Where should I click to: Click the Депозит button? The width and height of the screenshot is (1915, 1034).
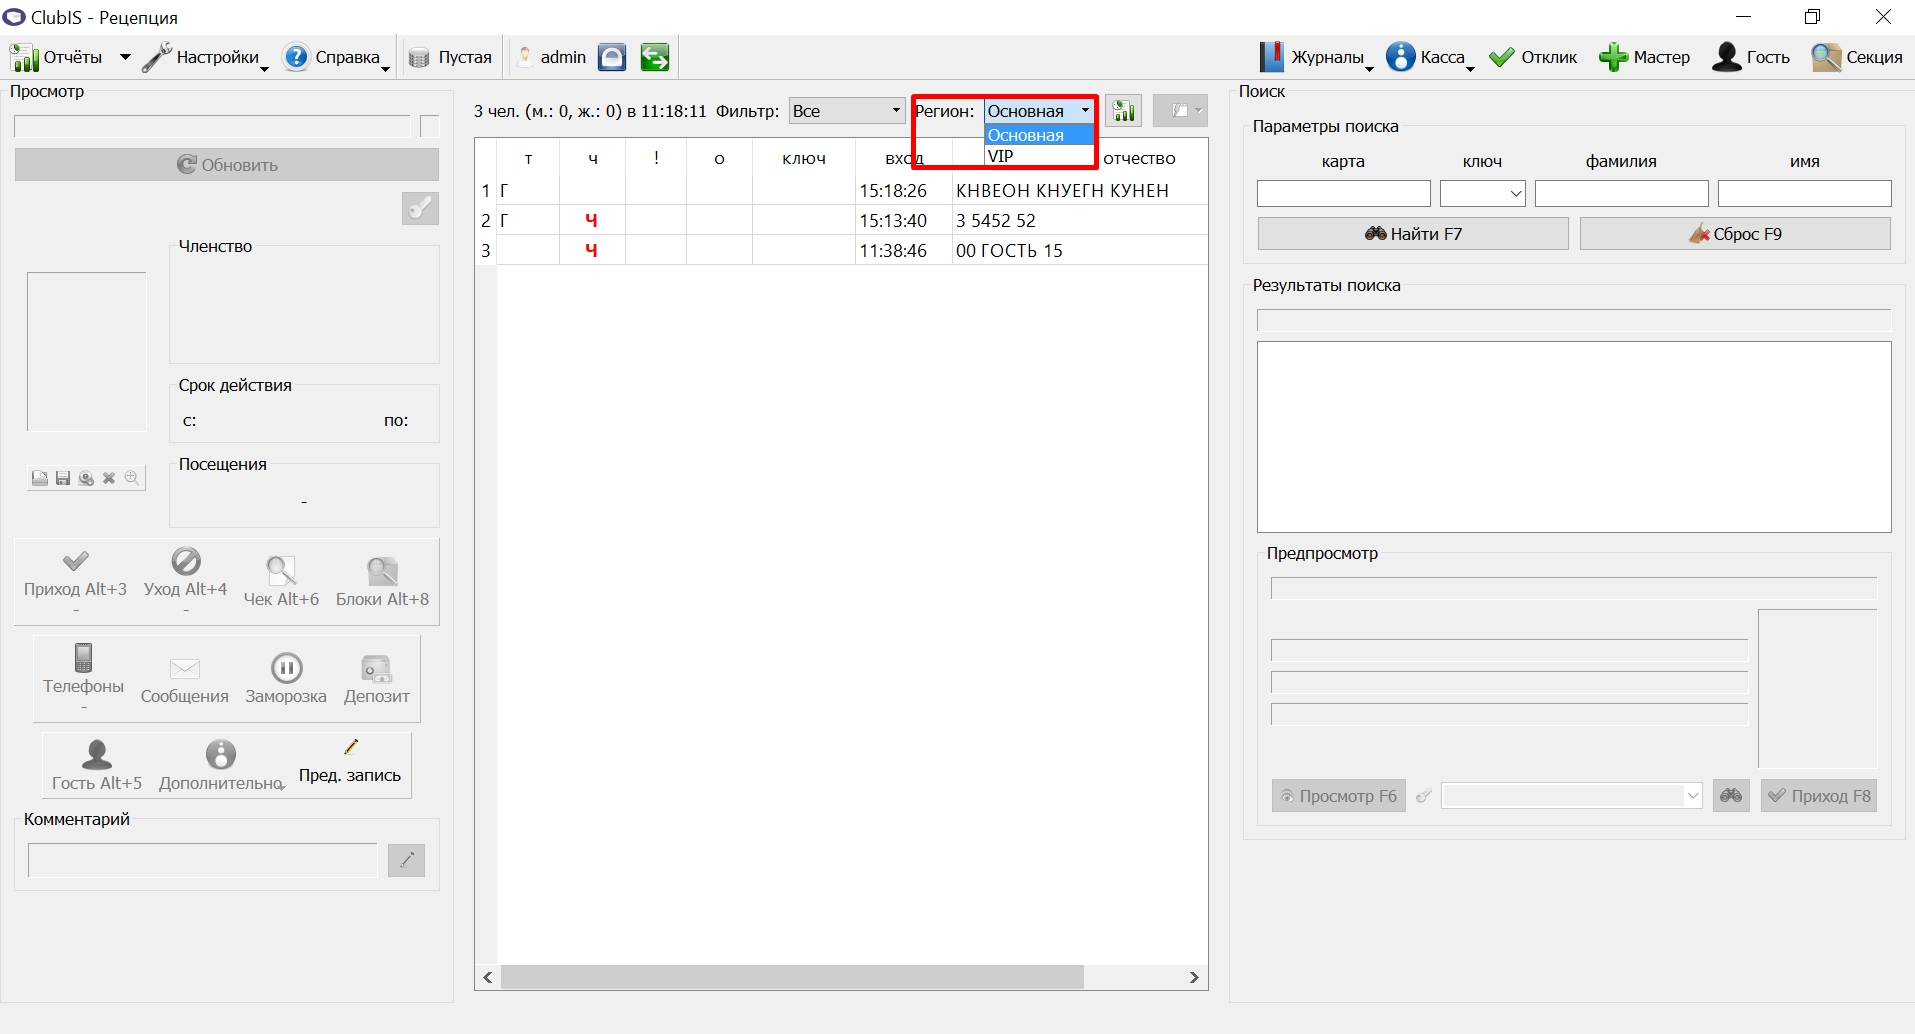click(377, 681)
